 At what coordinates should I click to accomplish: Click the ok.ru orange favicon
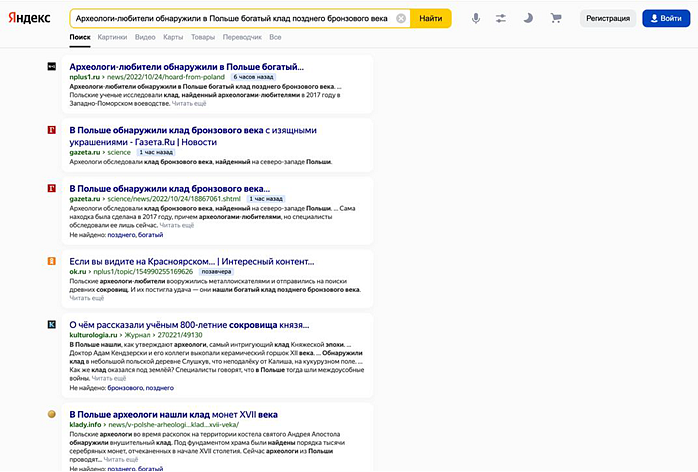(x=51, y=261)
